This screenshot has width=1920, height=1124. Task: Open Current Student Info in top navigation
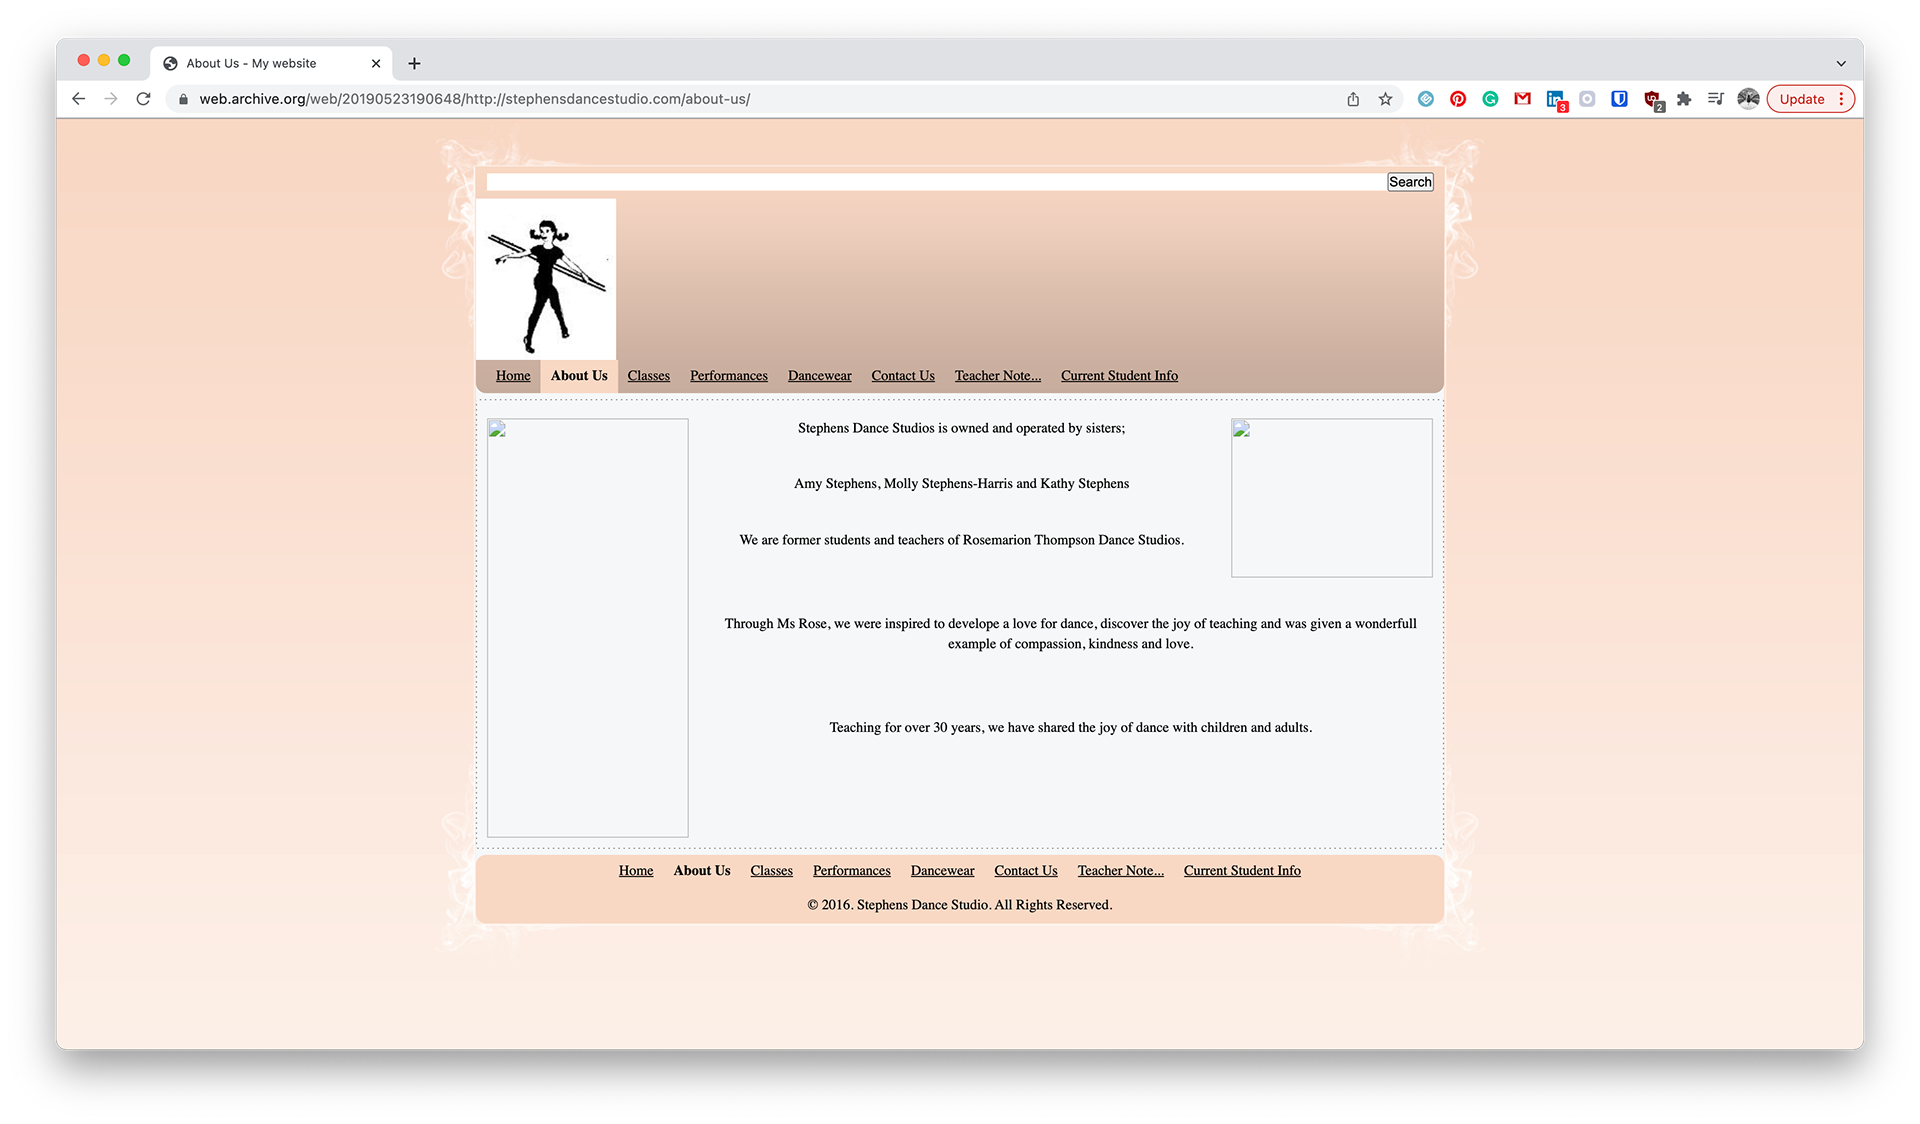[x=1119, y=376]
